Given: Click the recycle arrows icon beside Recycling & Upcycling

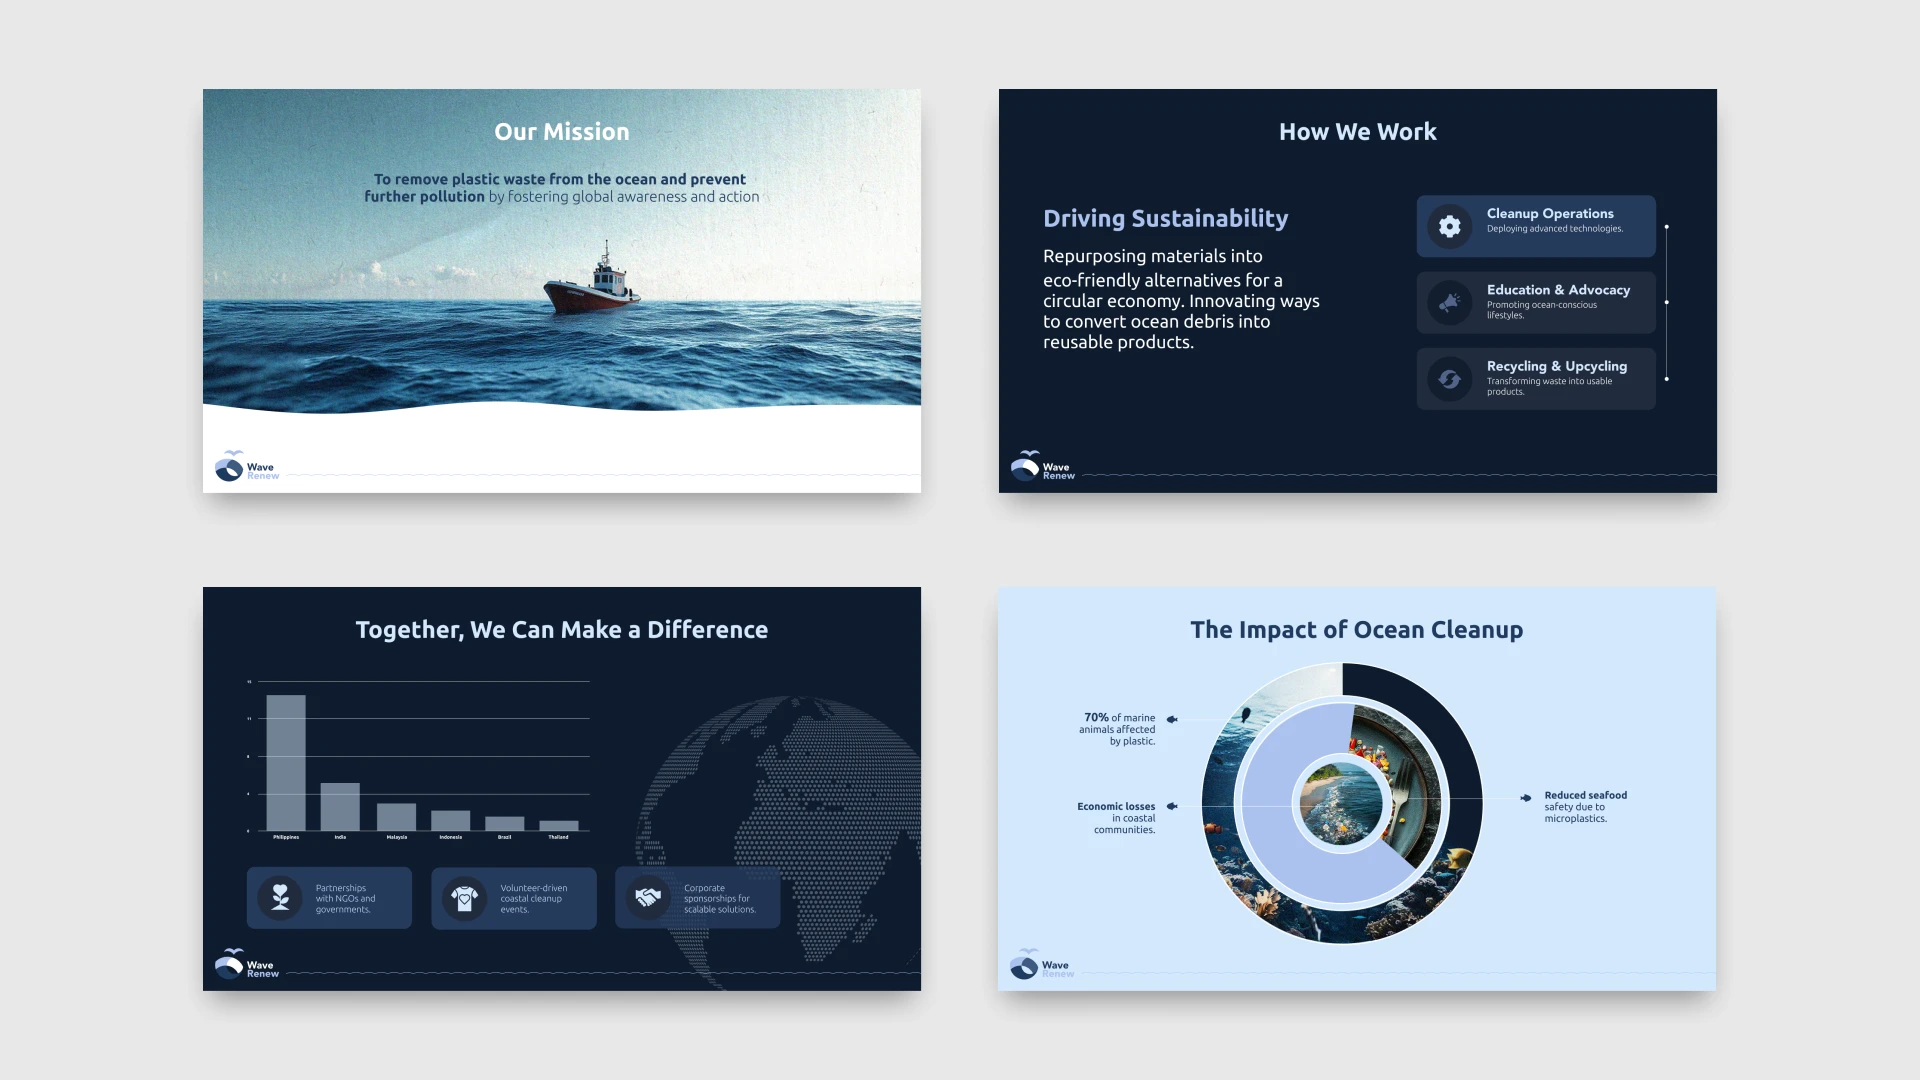Looking at the screenshot, I should [1449, 379].
